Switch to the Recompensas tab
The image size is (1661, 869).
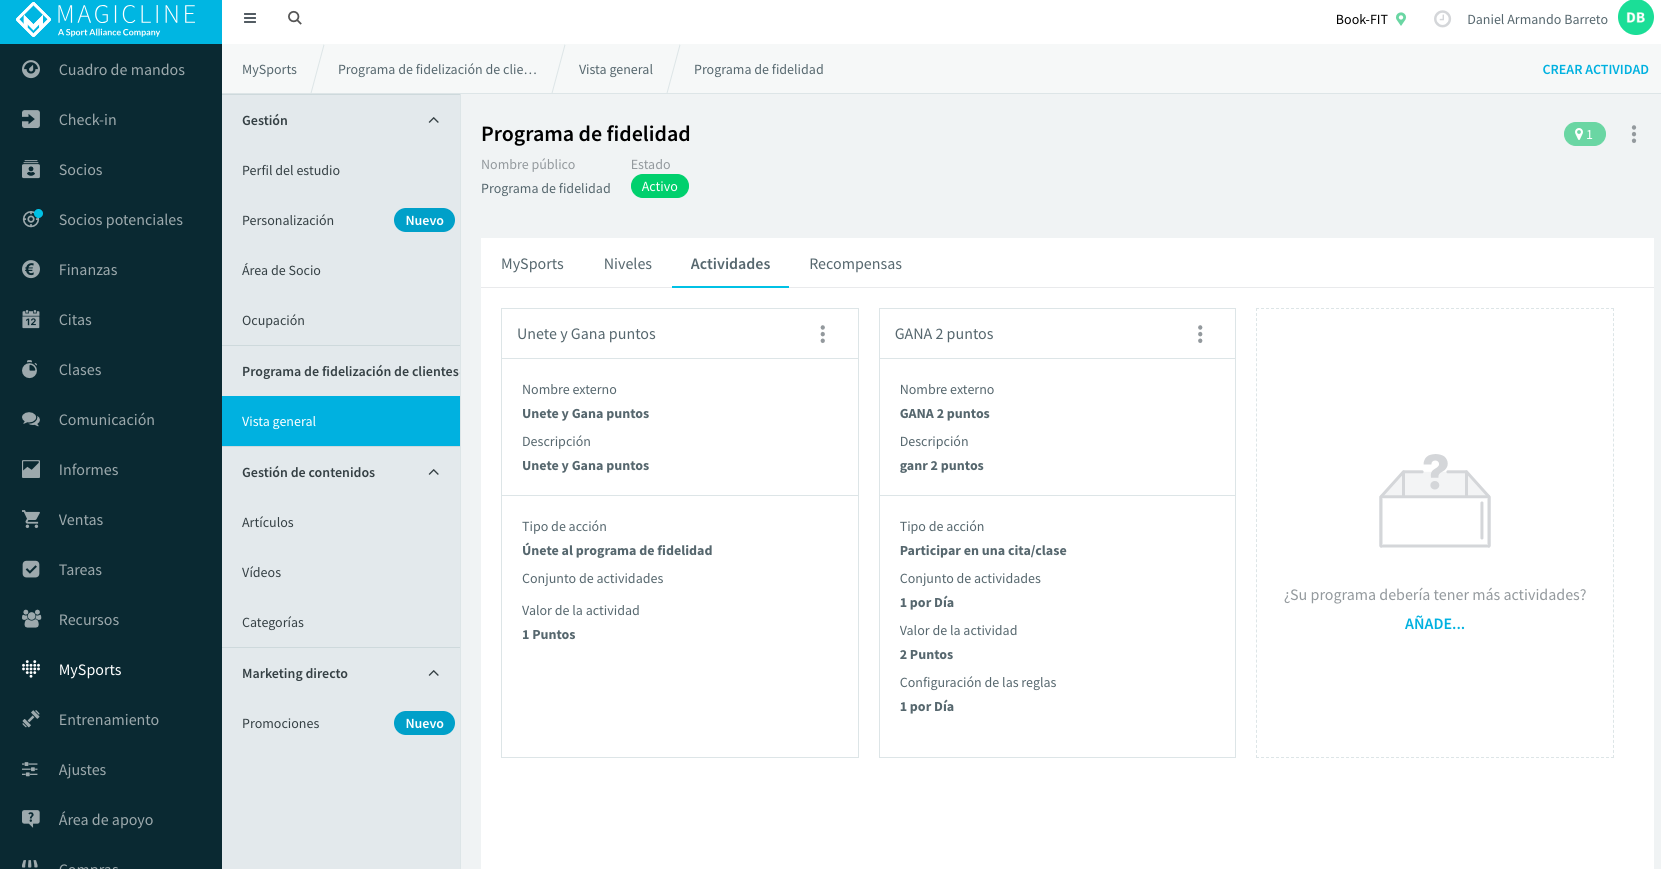(856, 264)
